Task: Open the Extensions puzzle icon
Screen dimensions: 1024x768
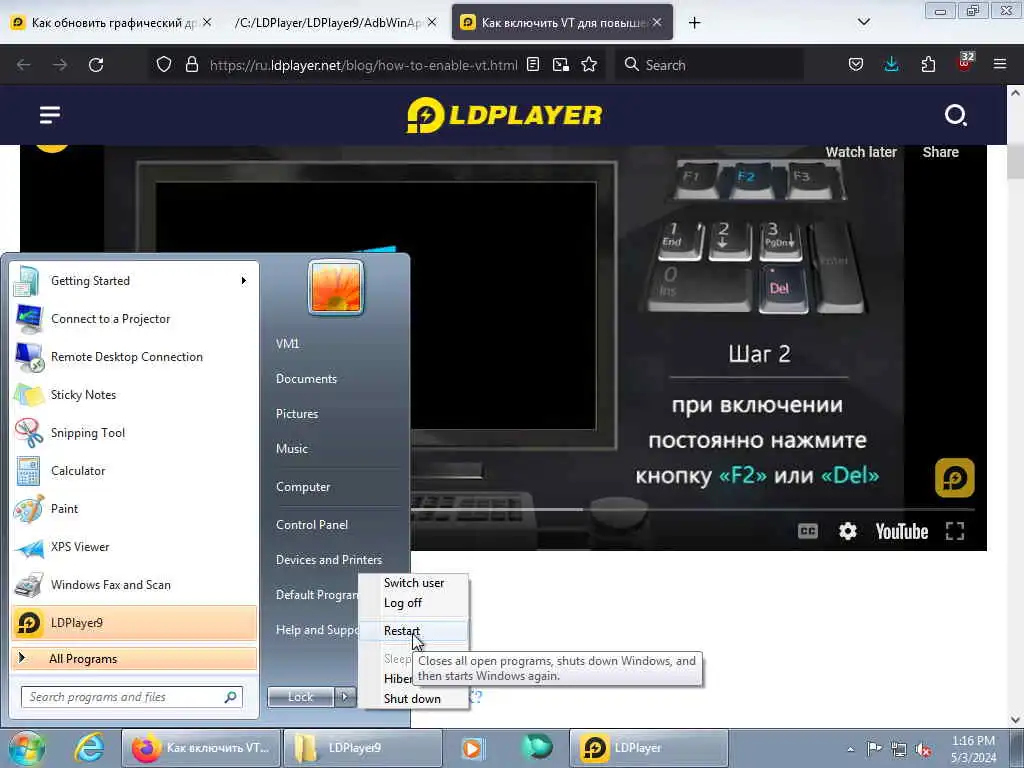Action: click(x=928, y=65)
